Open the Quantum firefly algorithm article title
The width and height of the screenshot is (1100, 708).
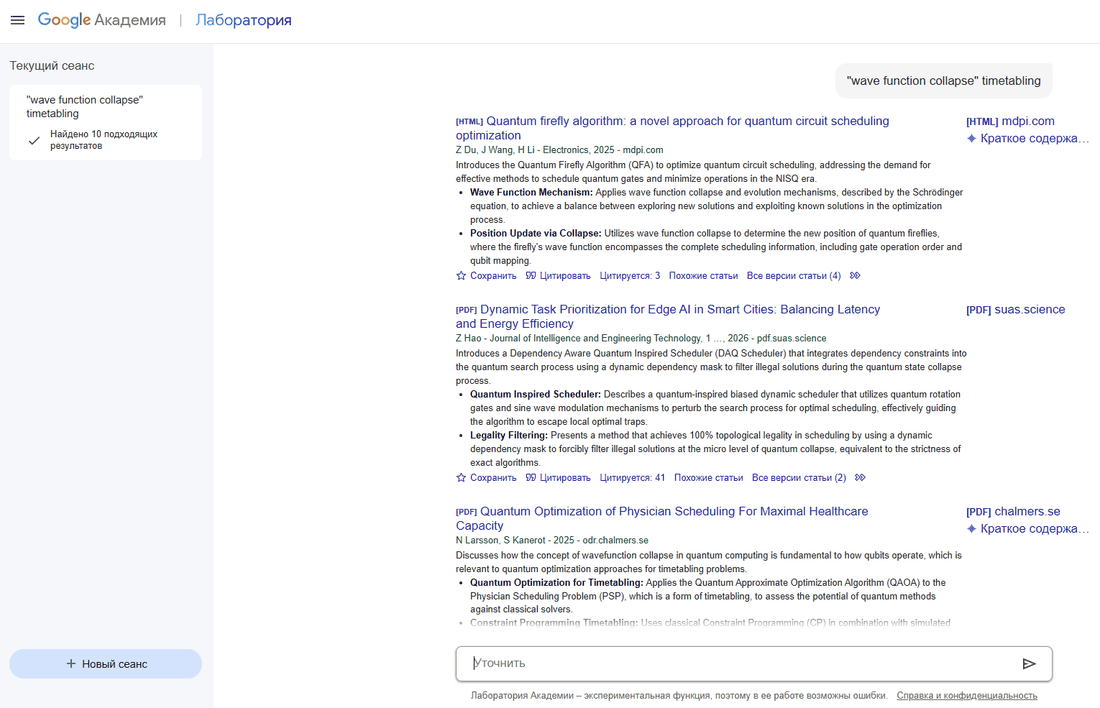tap(672, 128)
